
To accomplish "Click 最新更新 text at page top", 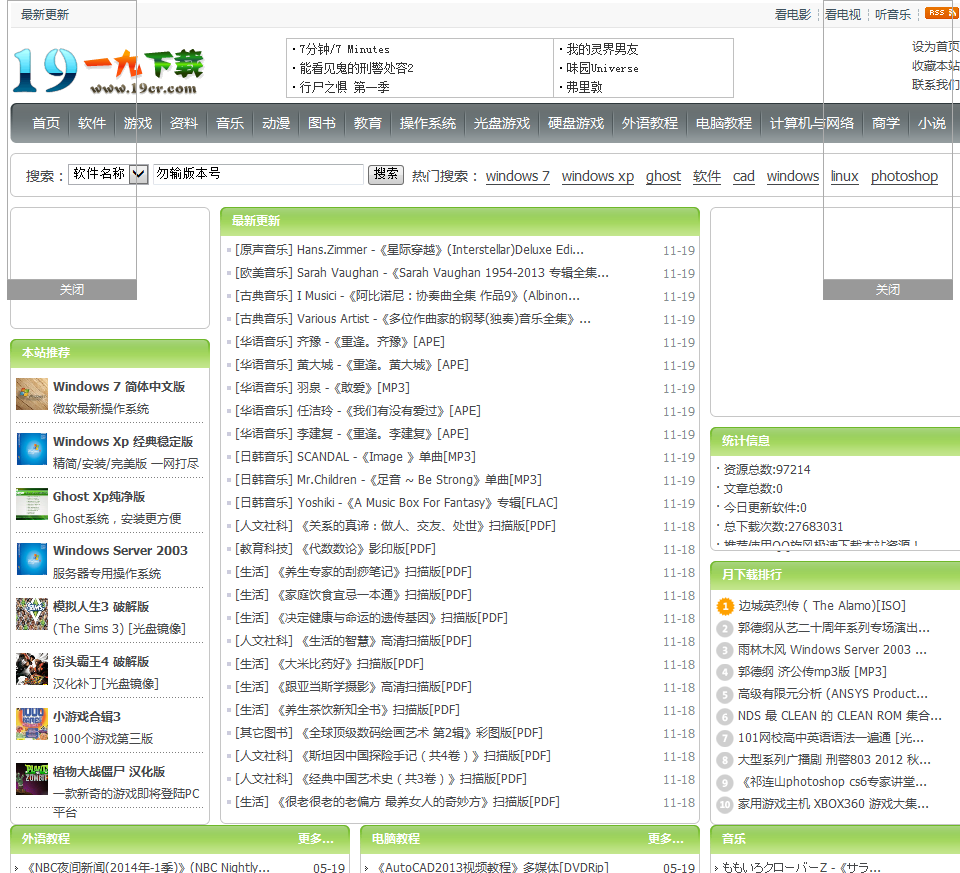I will (45, 15).
